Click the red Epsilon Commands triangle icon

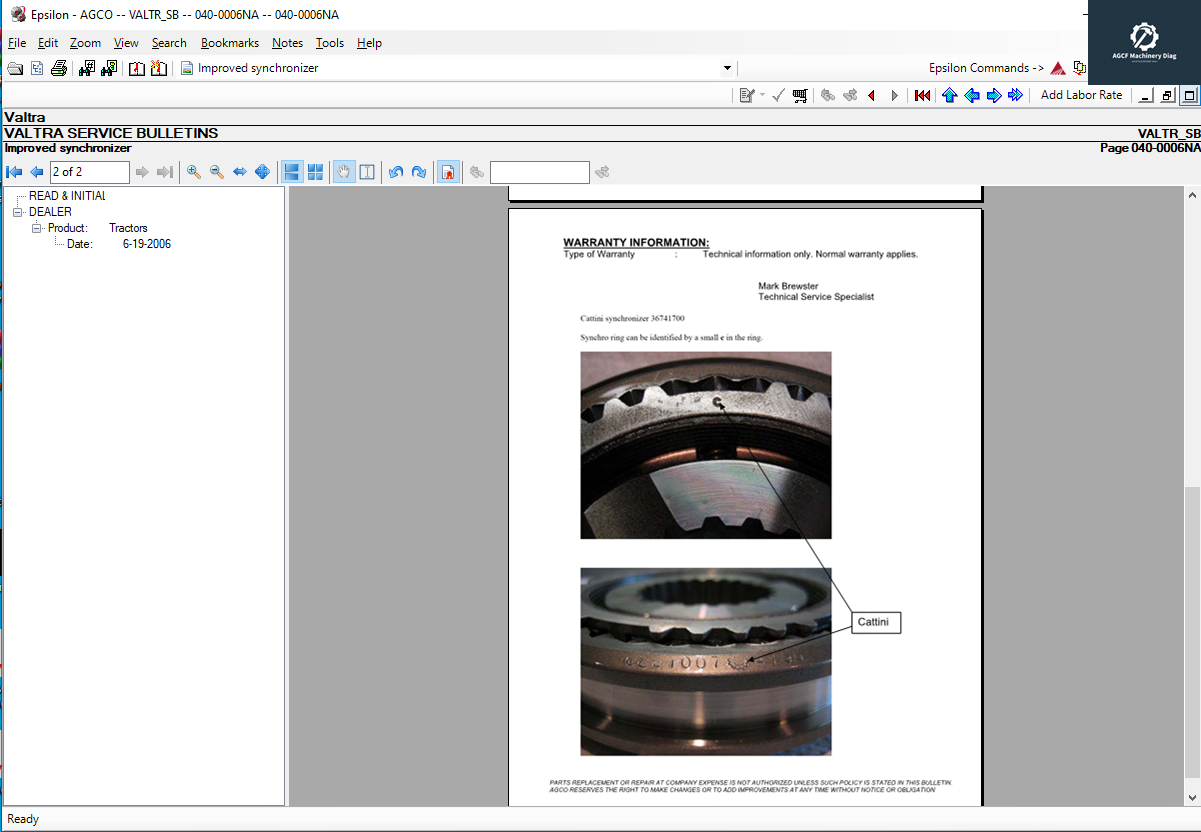[x=1057, y=68]
